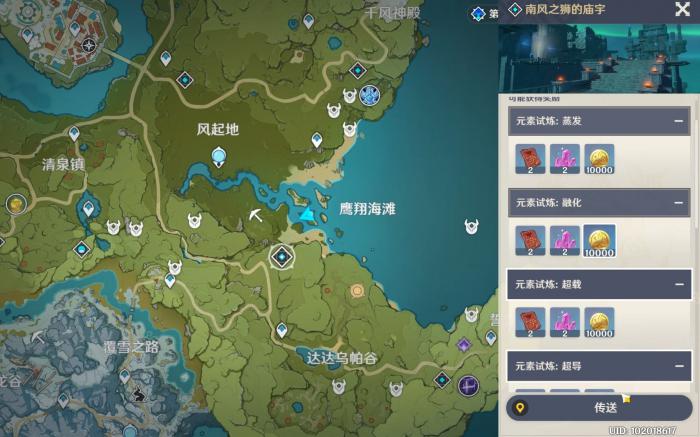Click the domain preview image thumbnail

point(599,58)
